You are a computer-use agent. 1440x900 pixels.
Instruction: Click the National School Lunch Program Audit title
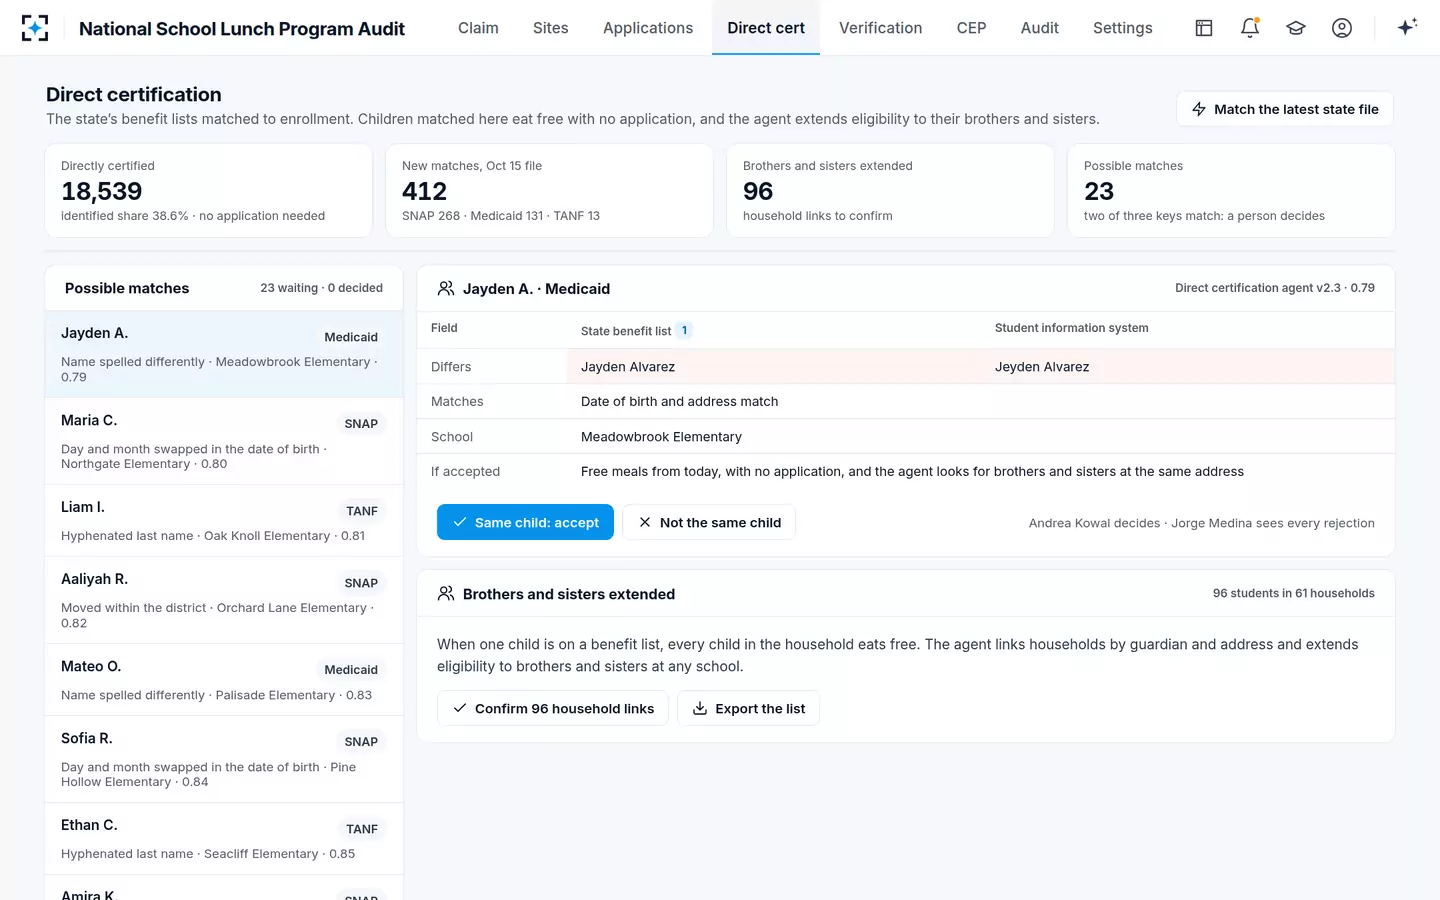pyautogui.click(x=242, y=29)
